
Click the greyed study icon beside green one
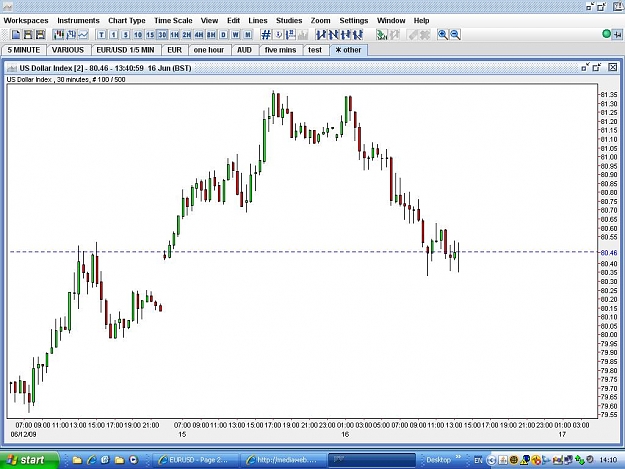[x=394, y=35]
